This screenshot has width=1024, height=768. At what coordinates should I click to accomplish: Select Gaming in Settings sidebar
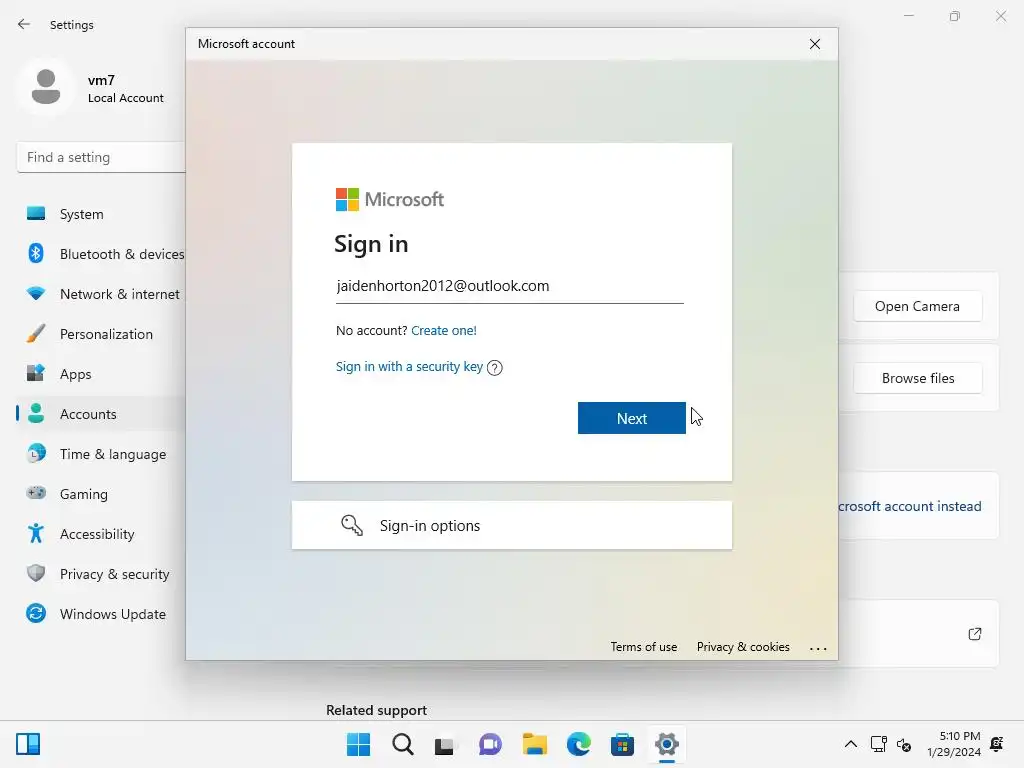[x=103, y=493]
